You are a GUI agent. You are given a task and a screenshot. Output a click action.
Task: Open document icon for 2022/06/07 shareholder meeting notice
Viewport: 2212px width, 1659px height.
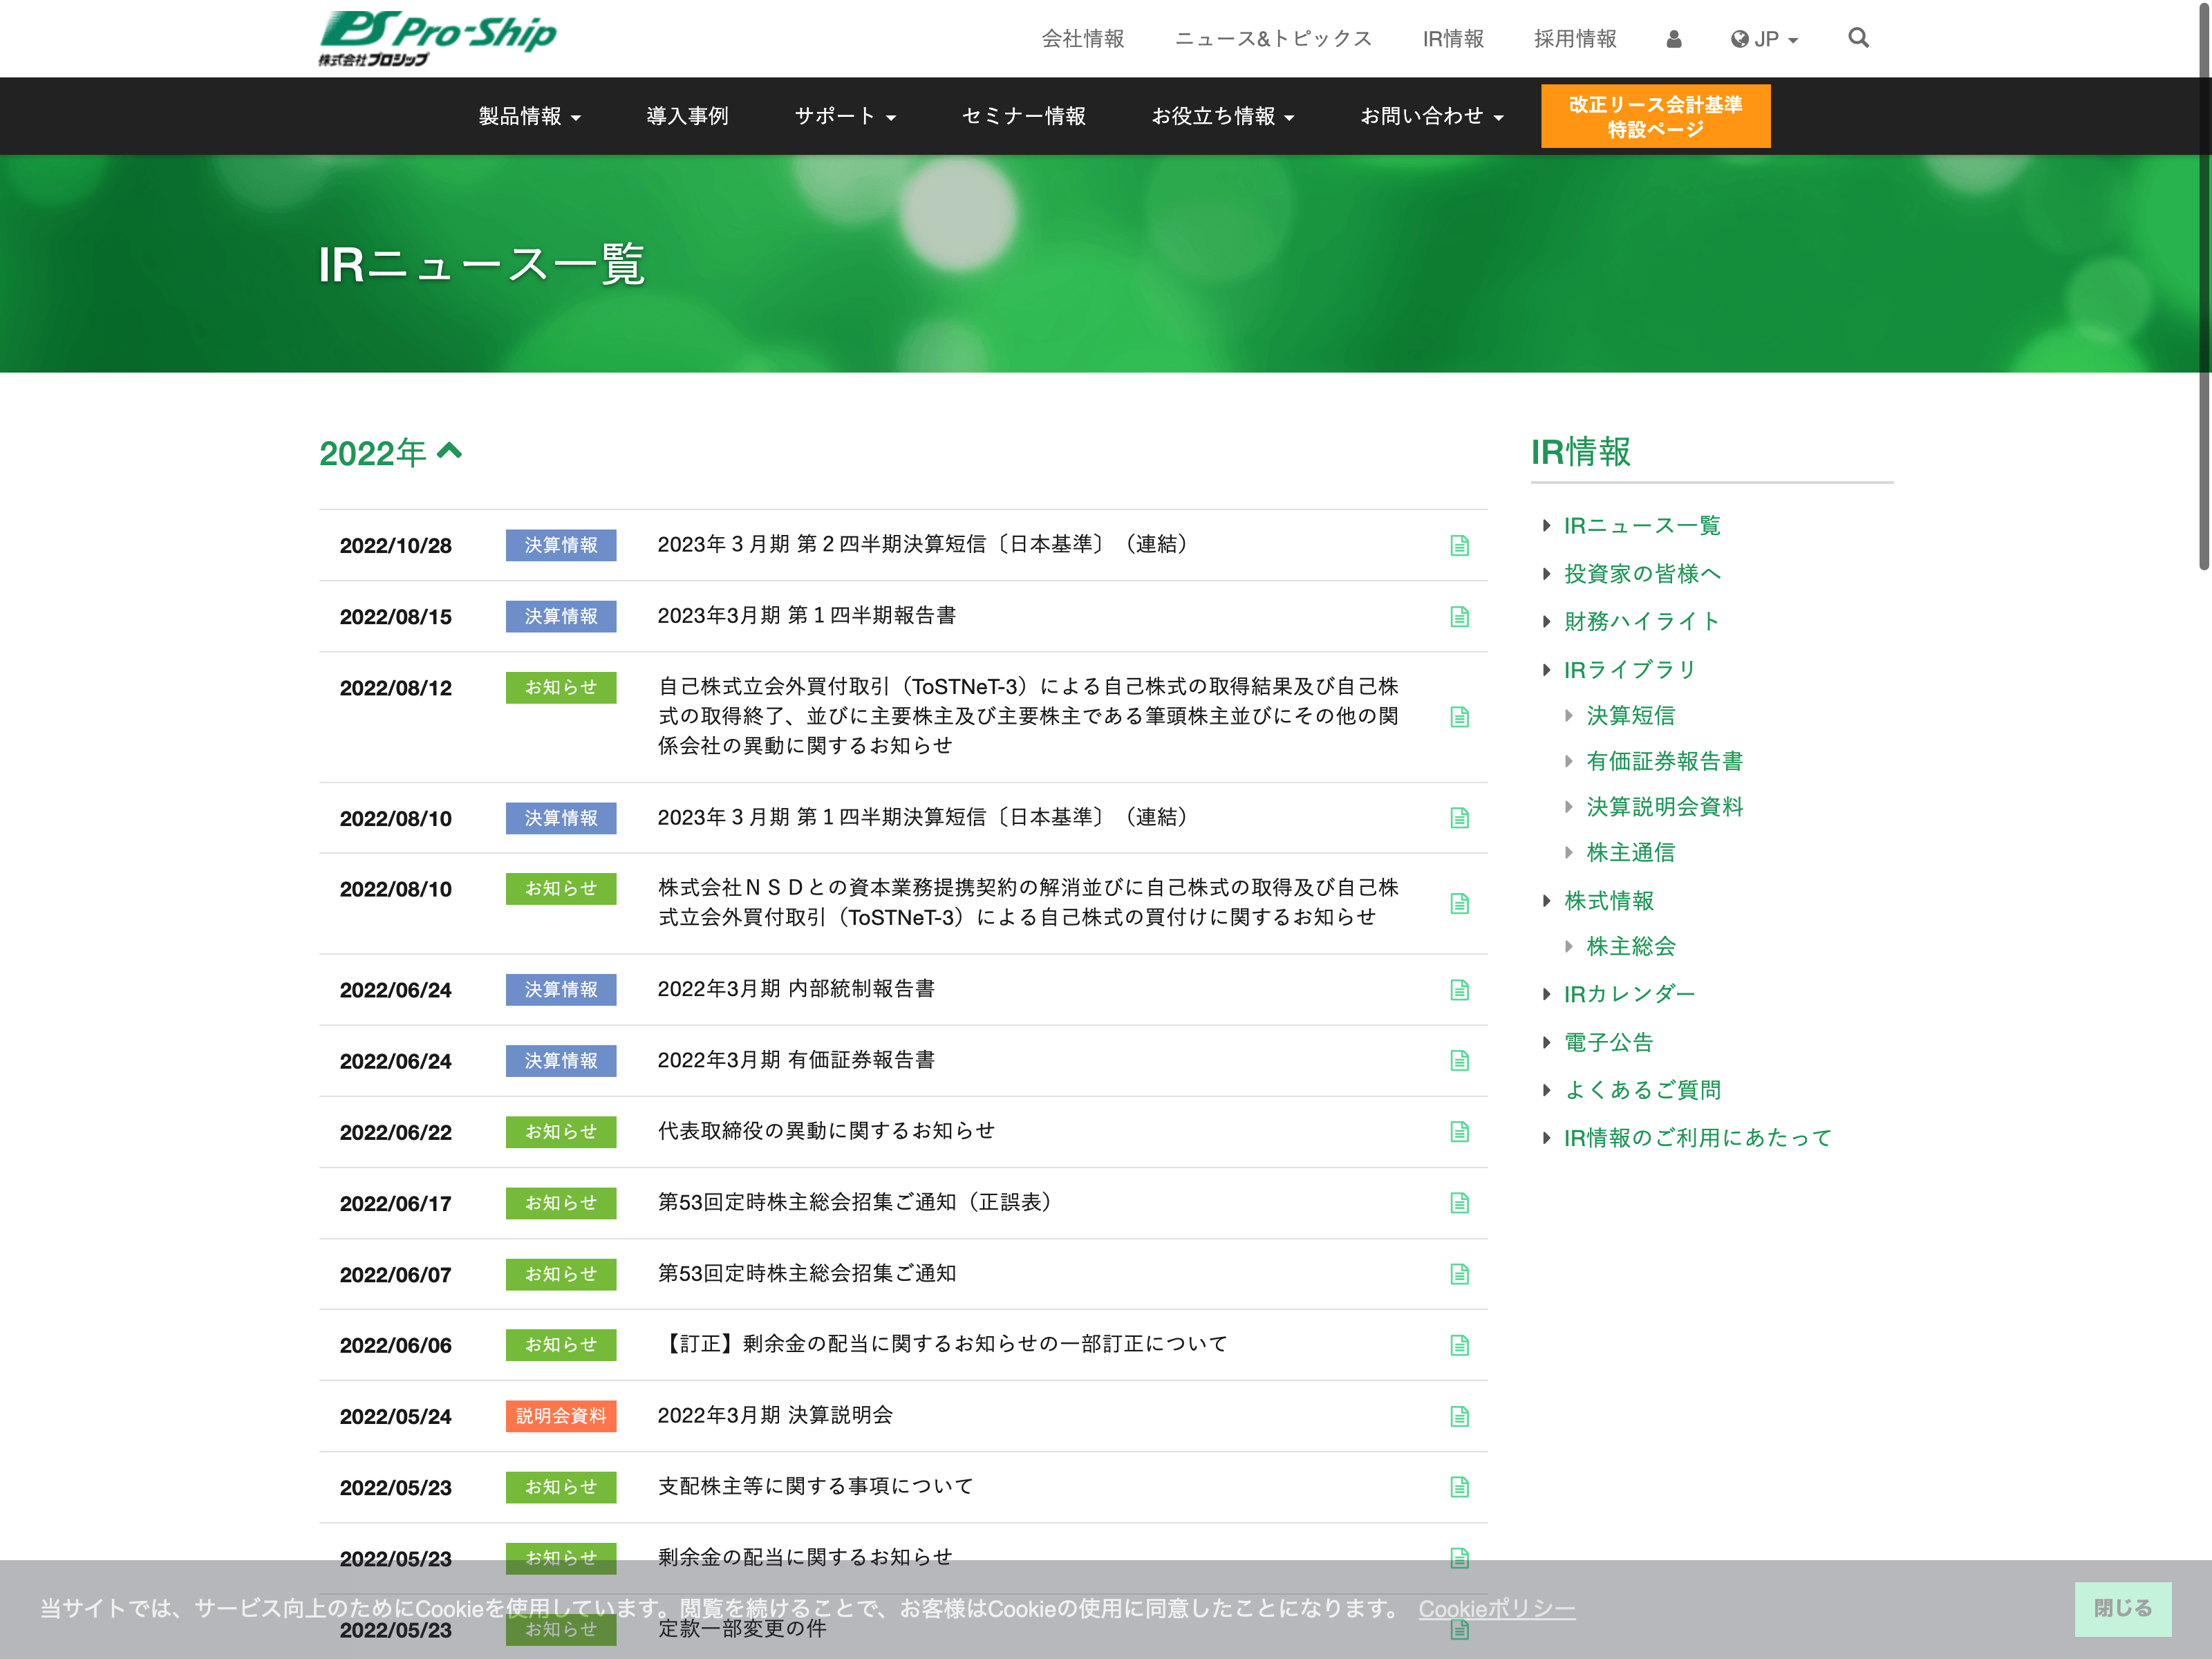tap(1458, 1273)
